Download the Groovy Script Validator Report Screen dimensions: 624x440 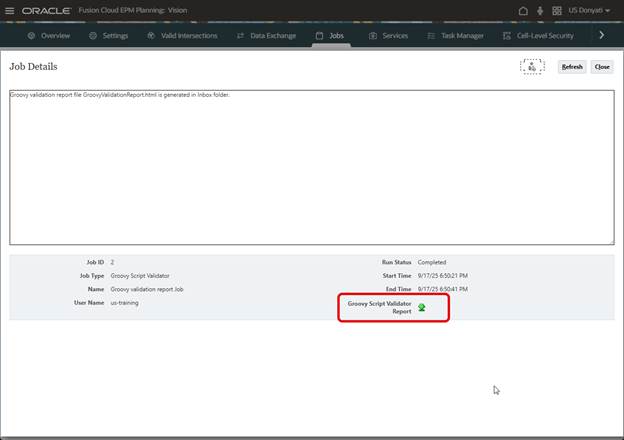(422, 308)
